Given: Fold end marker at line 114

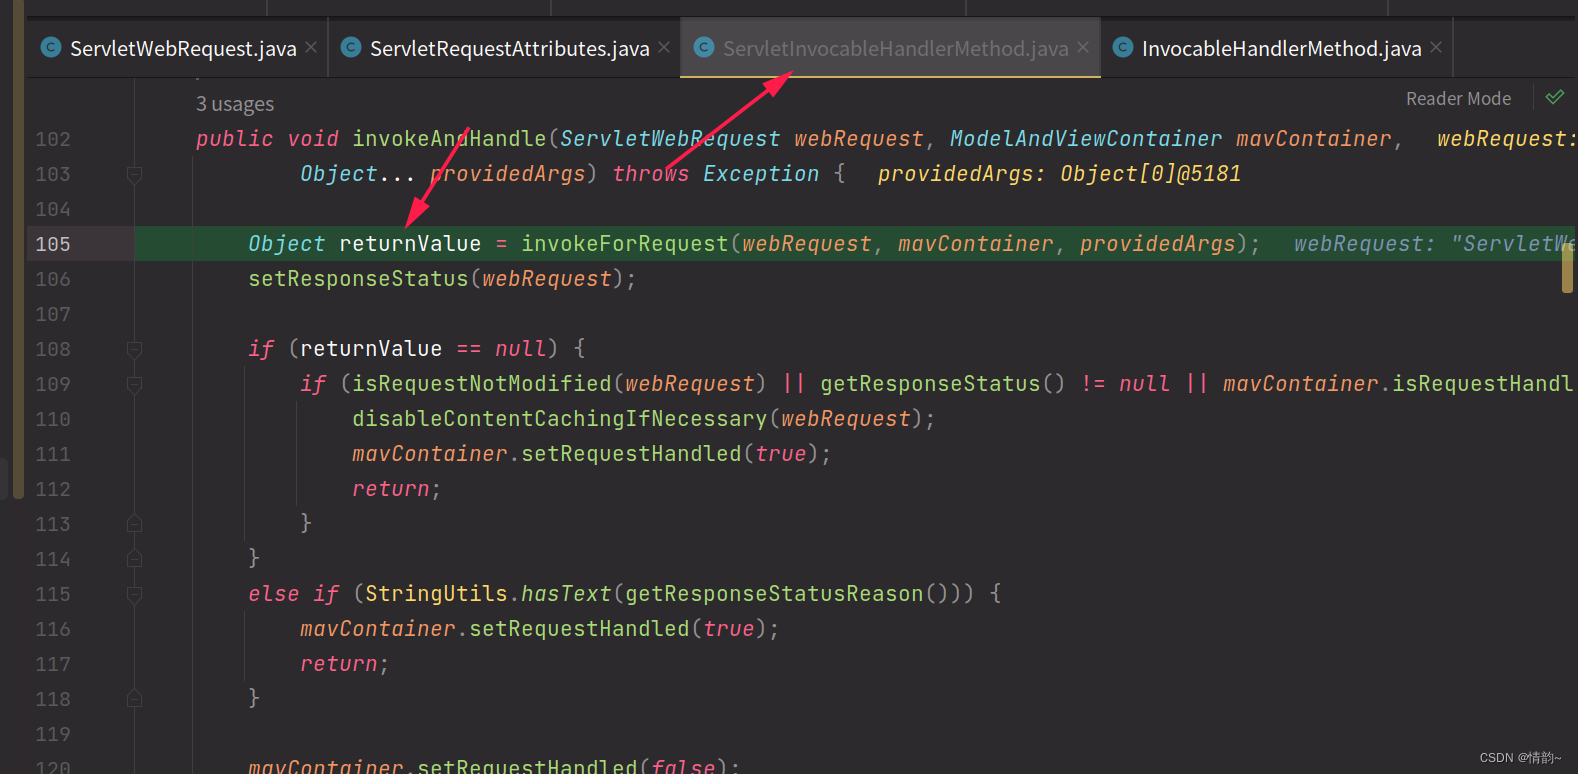Looking at the screenshot, I should click(134, 559).
